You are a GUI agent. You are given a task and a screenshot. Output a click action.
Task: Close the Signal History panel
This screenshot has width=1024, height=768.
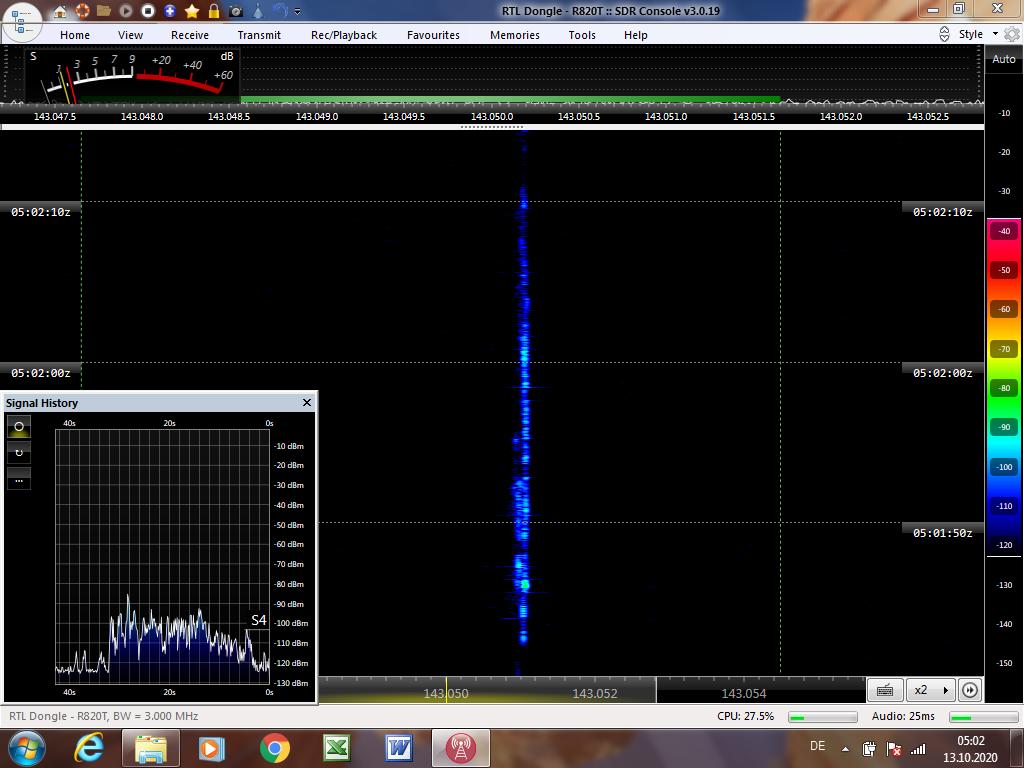pyautogui.click(x=307, y=402)
